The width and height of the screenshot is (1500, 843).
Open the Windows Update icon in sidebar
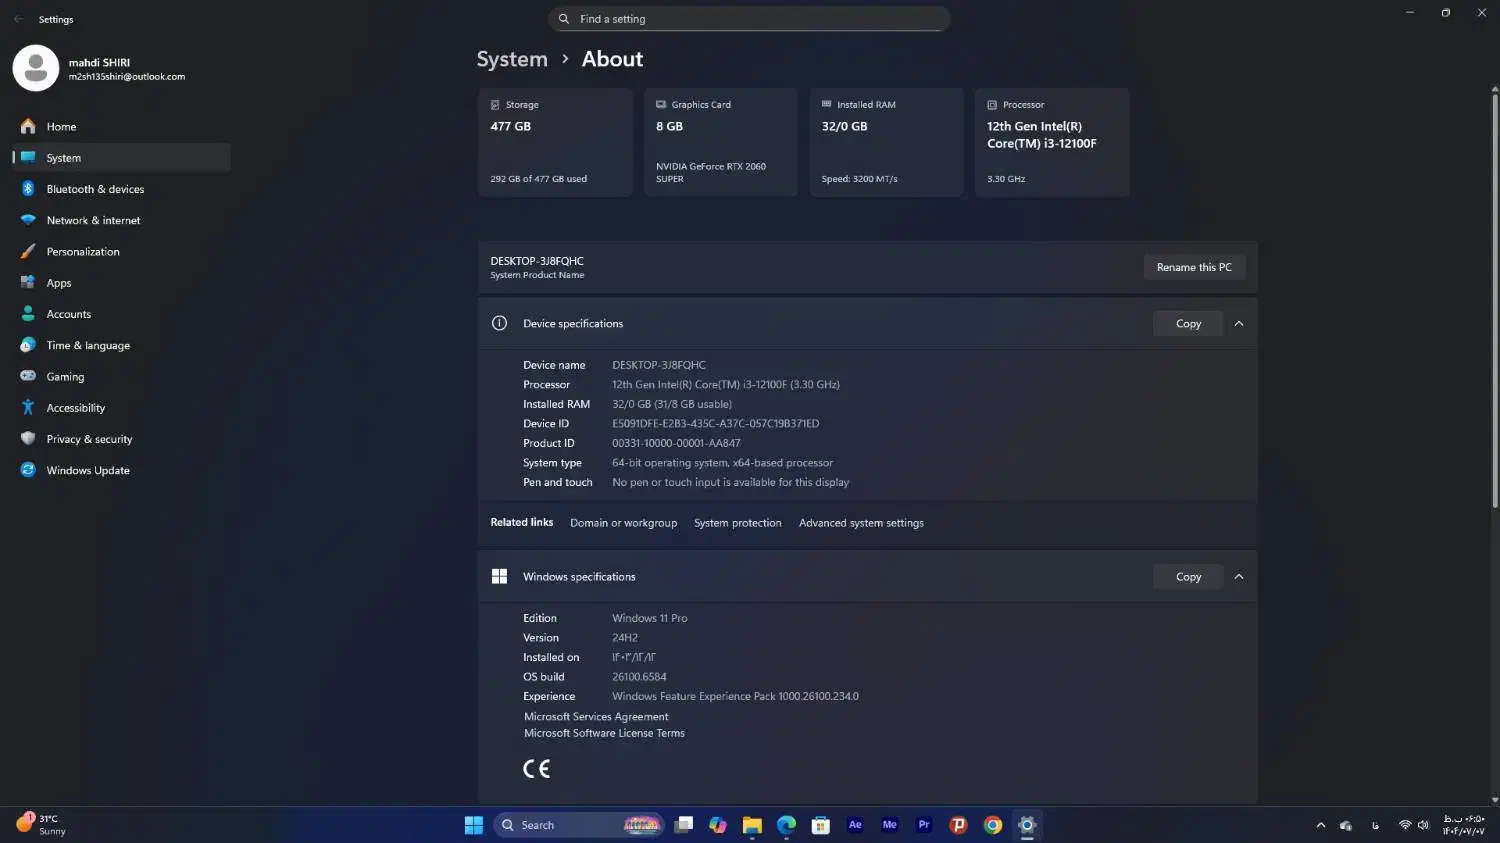point(28,470)
